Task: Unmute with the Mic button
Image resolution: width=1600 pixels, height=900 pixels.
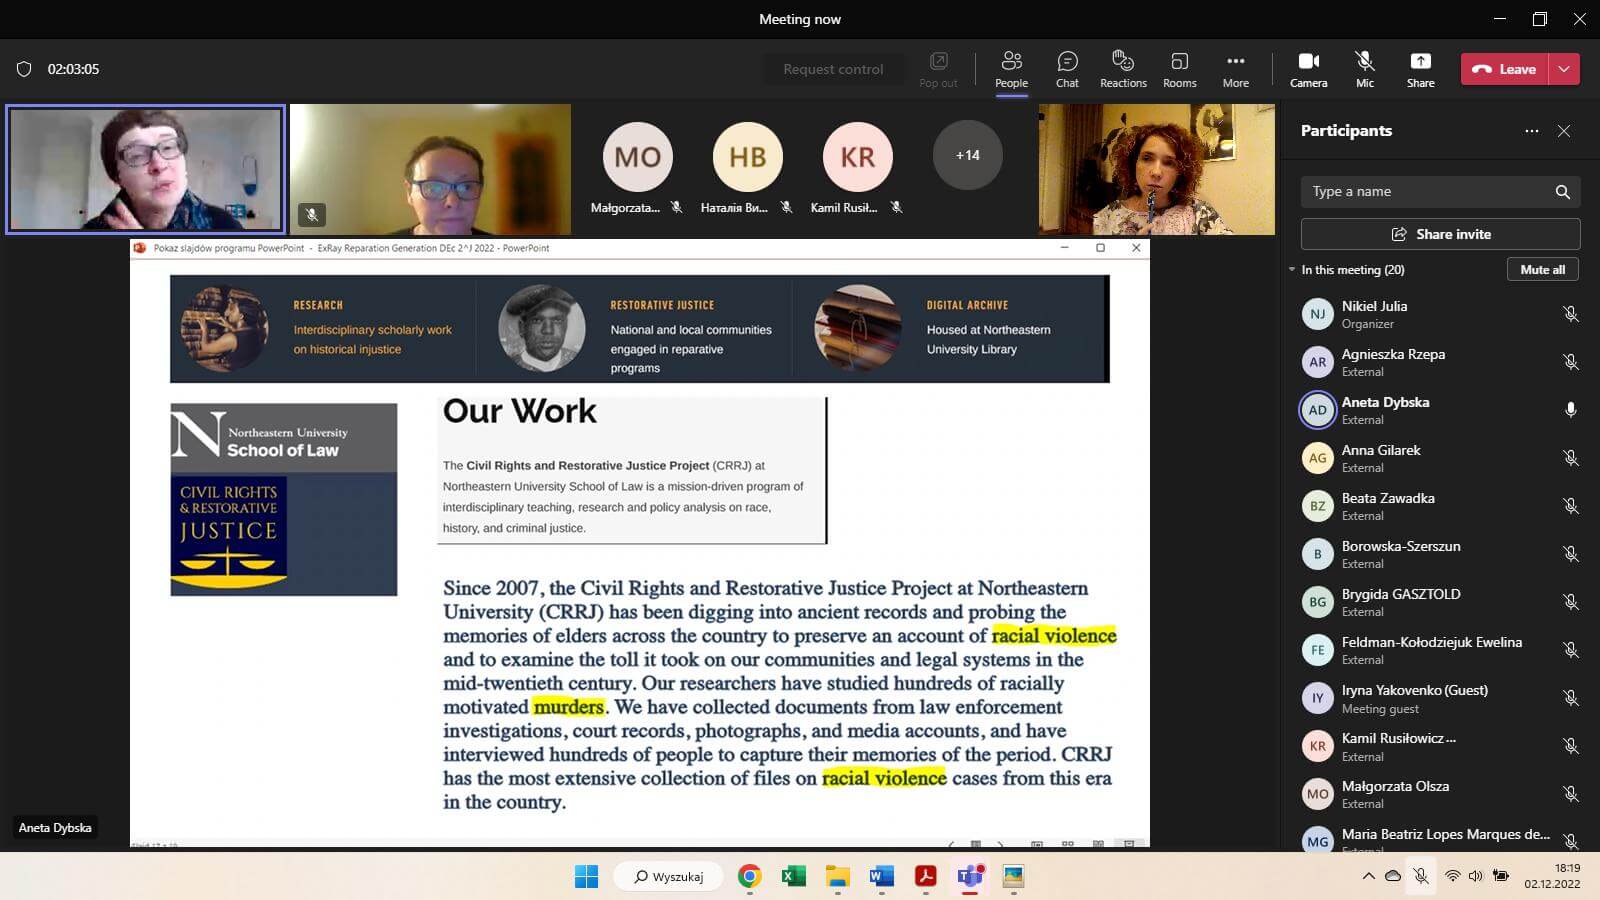Action: (1365, 69)
